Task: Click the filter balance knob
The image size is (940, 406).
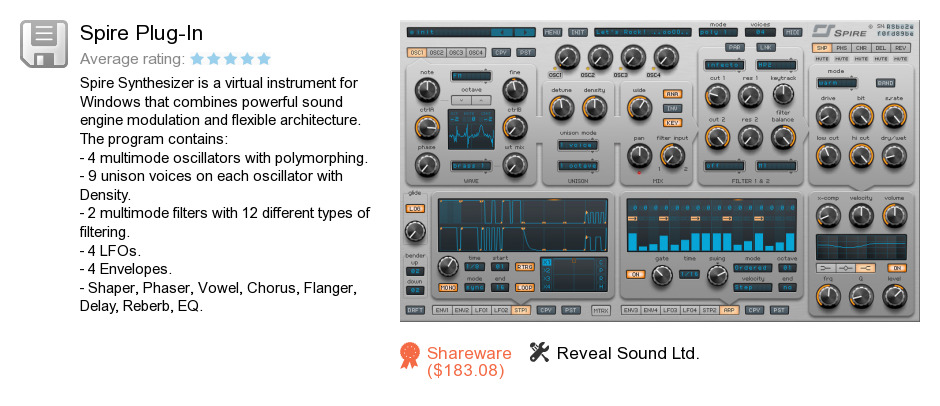Action: click(782, 137)
